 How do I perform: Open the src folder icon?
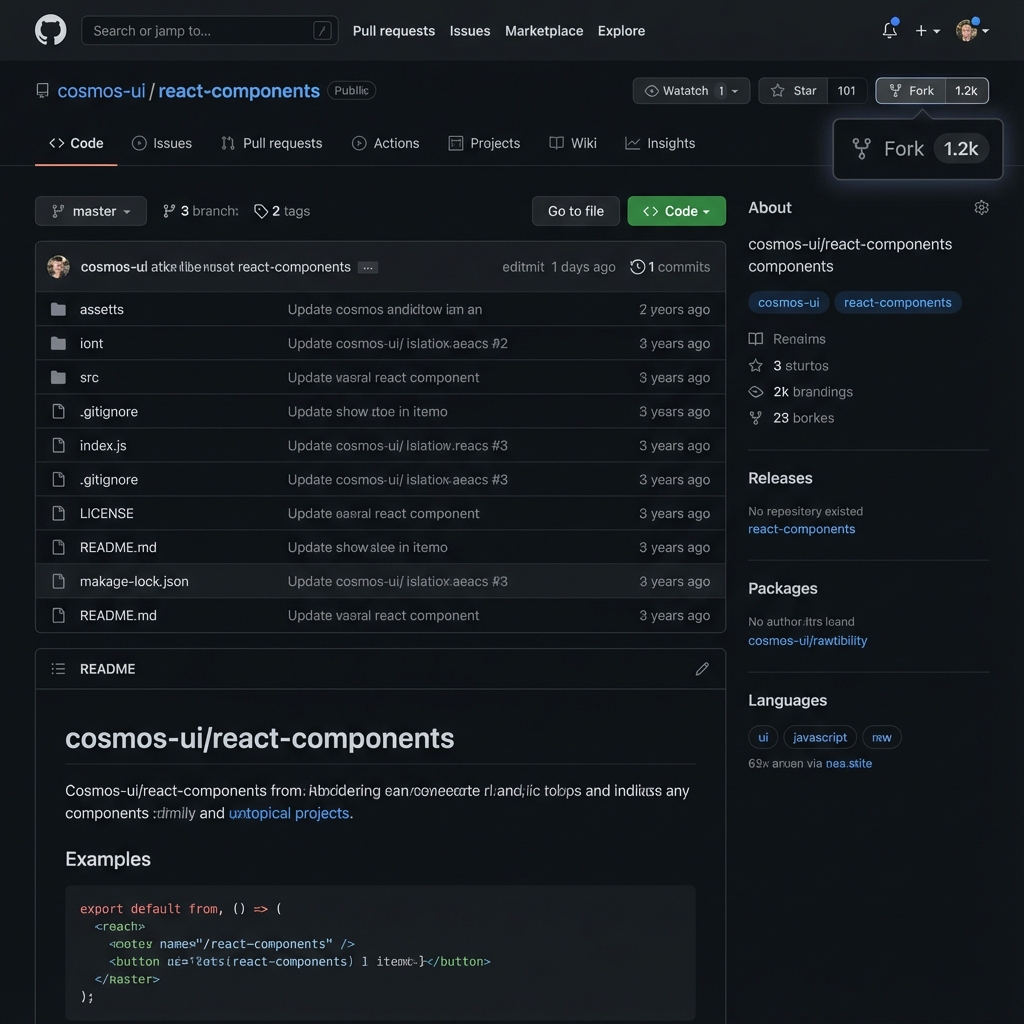(58, 377)
